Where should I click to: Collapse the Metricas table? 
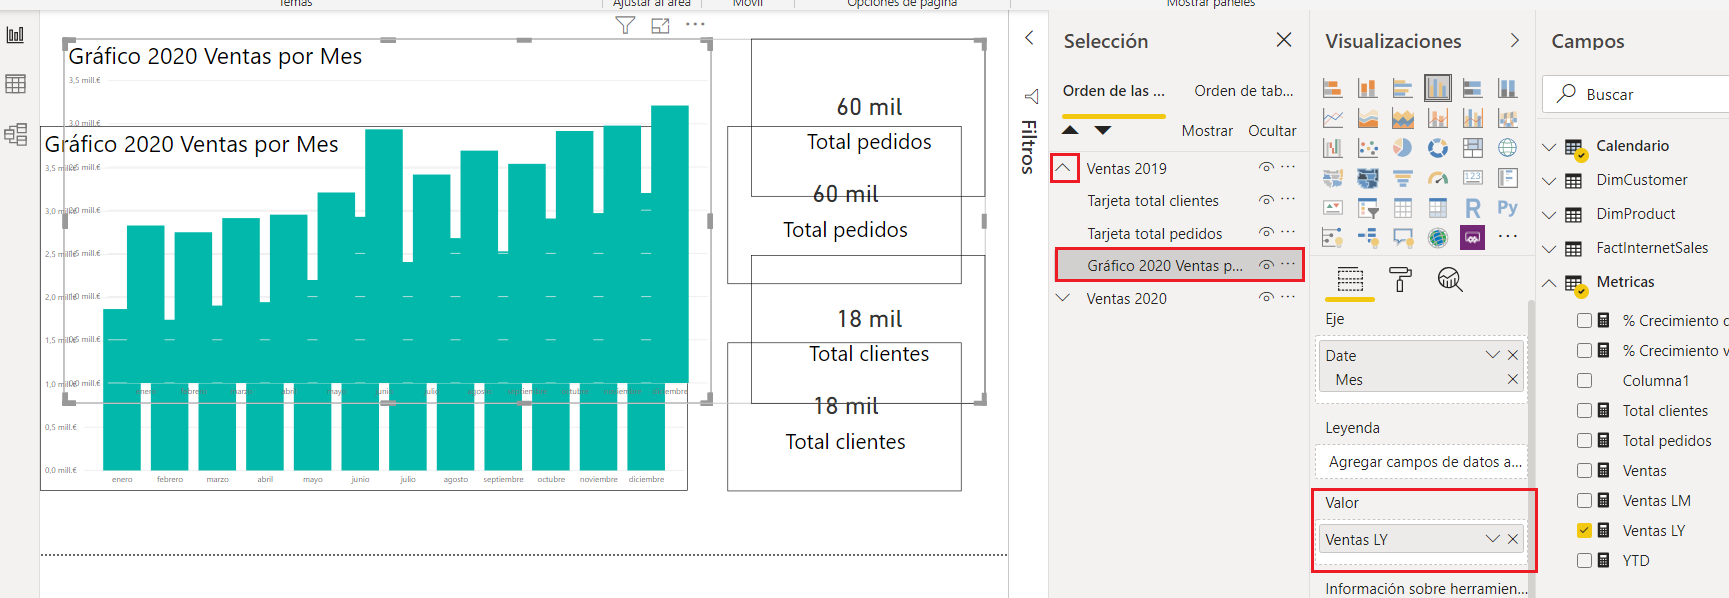pyautogui.click(x=1549, y=283)
